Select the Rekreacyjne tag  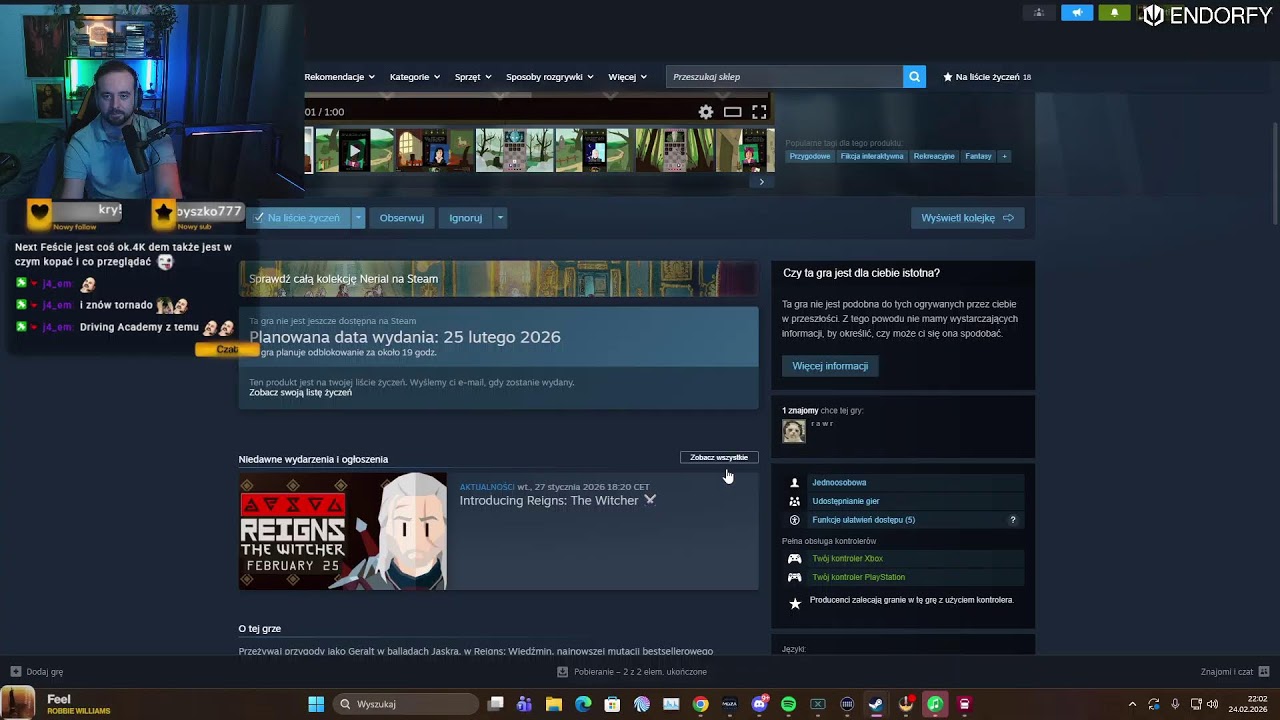[x=934, y=156]
